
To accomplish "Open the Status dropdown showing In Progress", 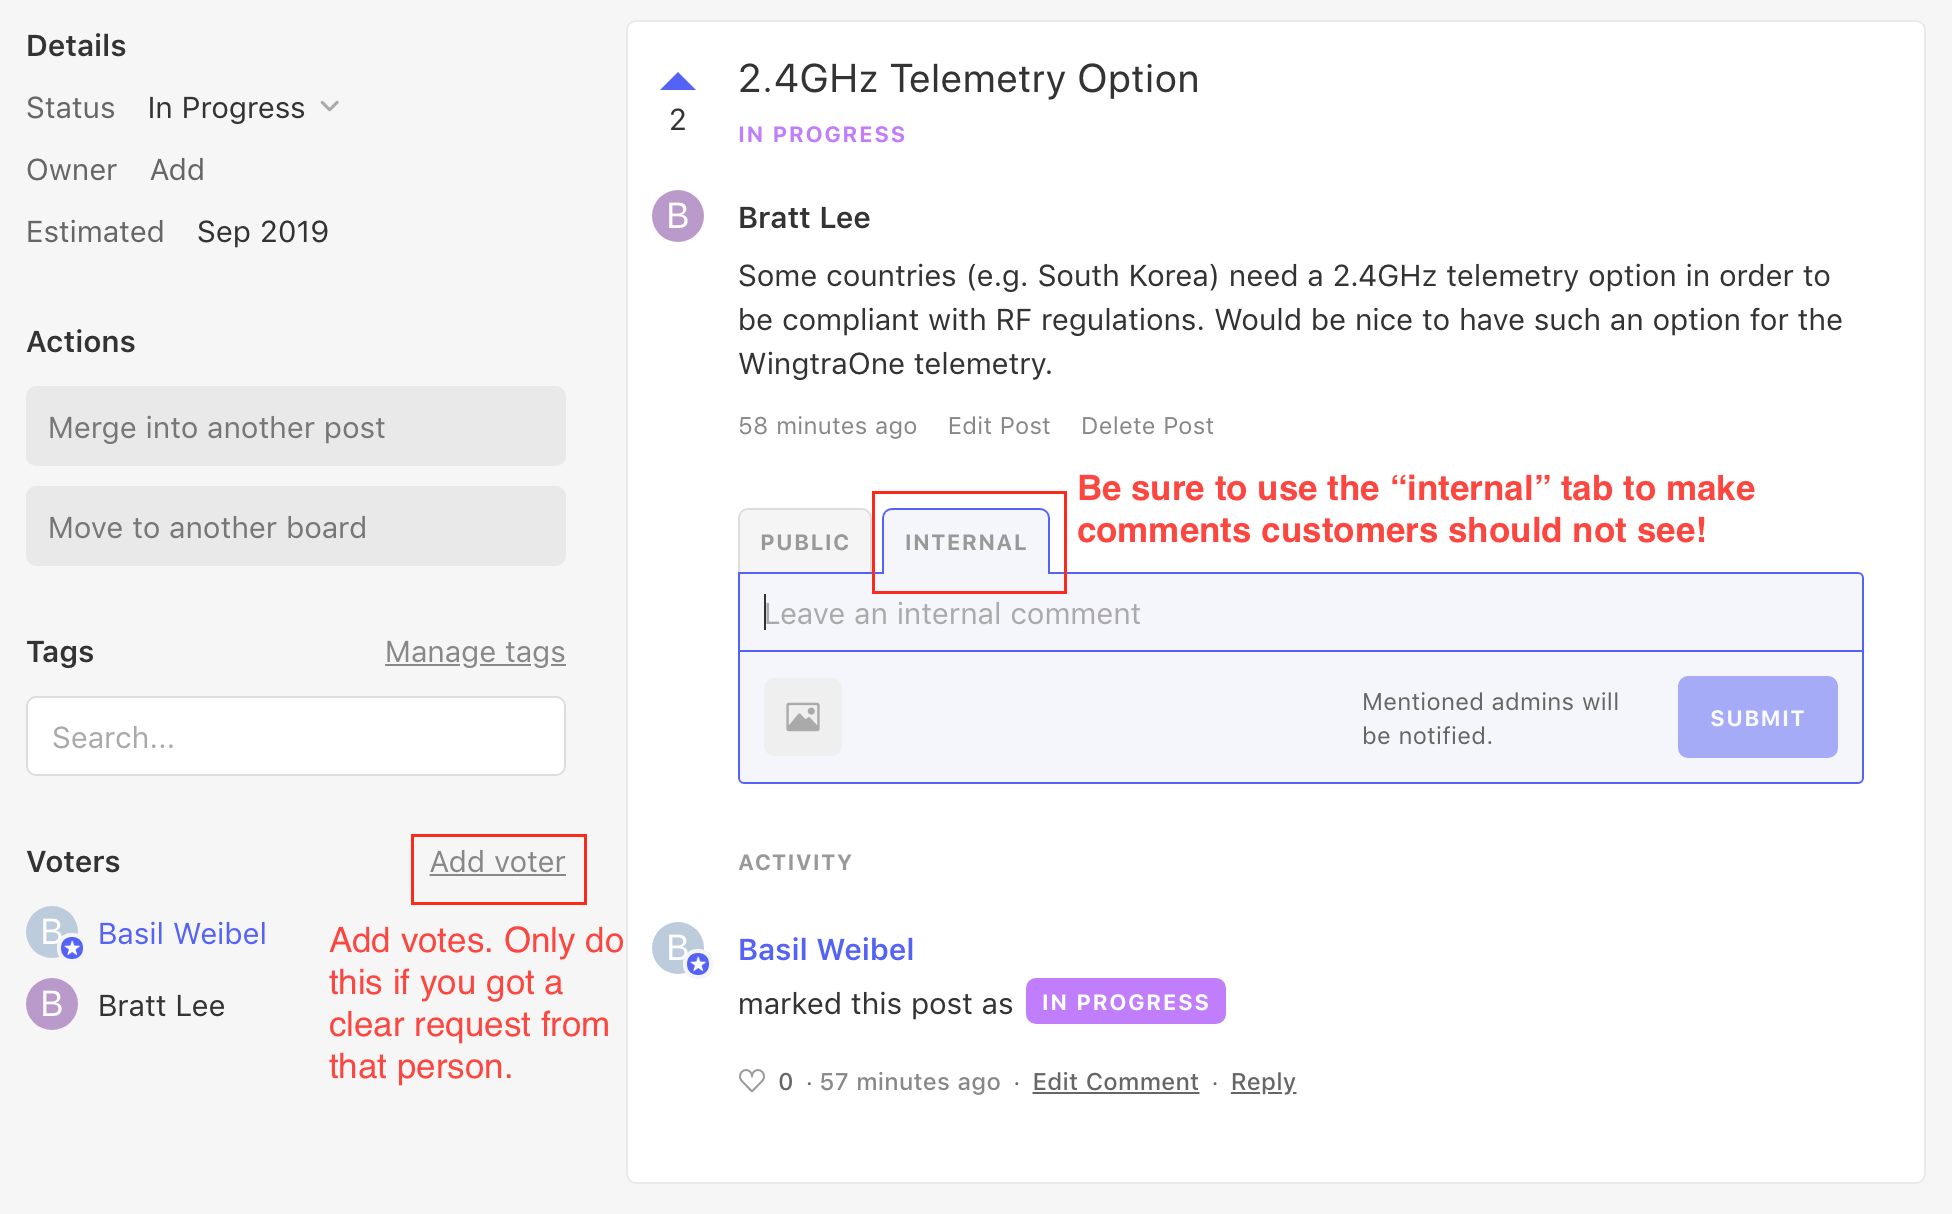I will [x=244, y=108].
